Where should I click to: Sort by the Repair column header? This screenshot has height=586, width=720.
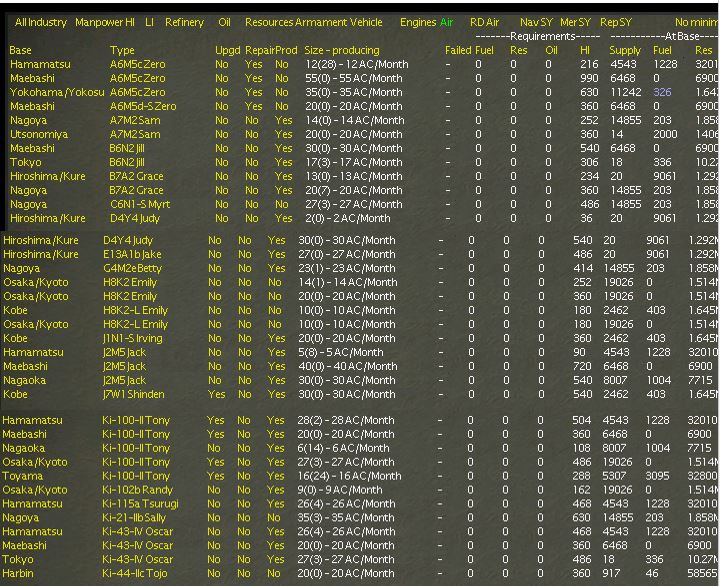tap(259, 50)
